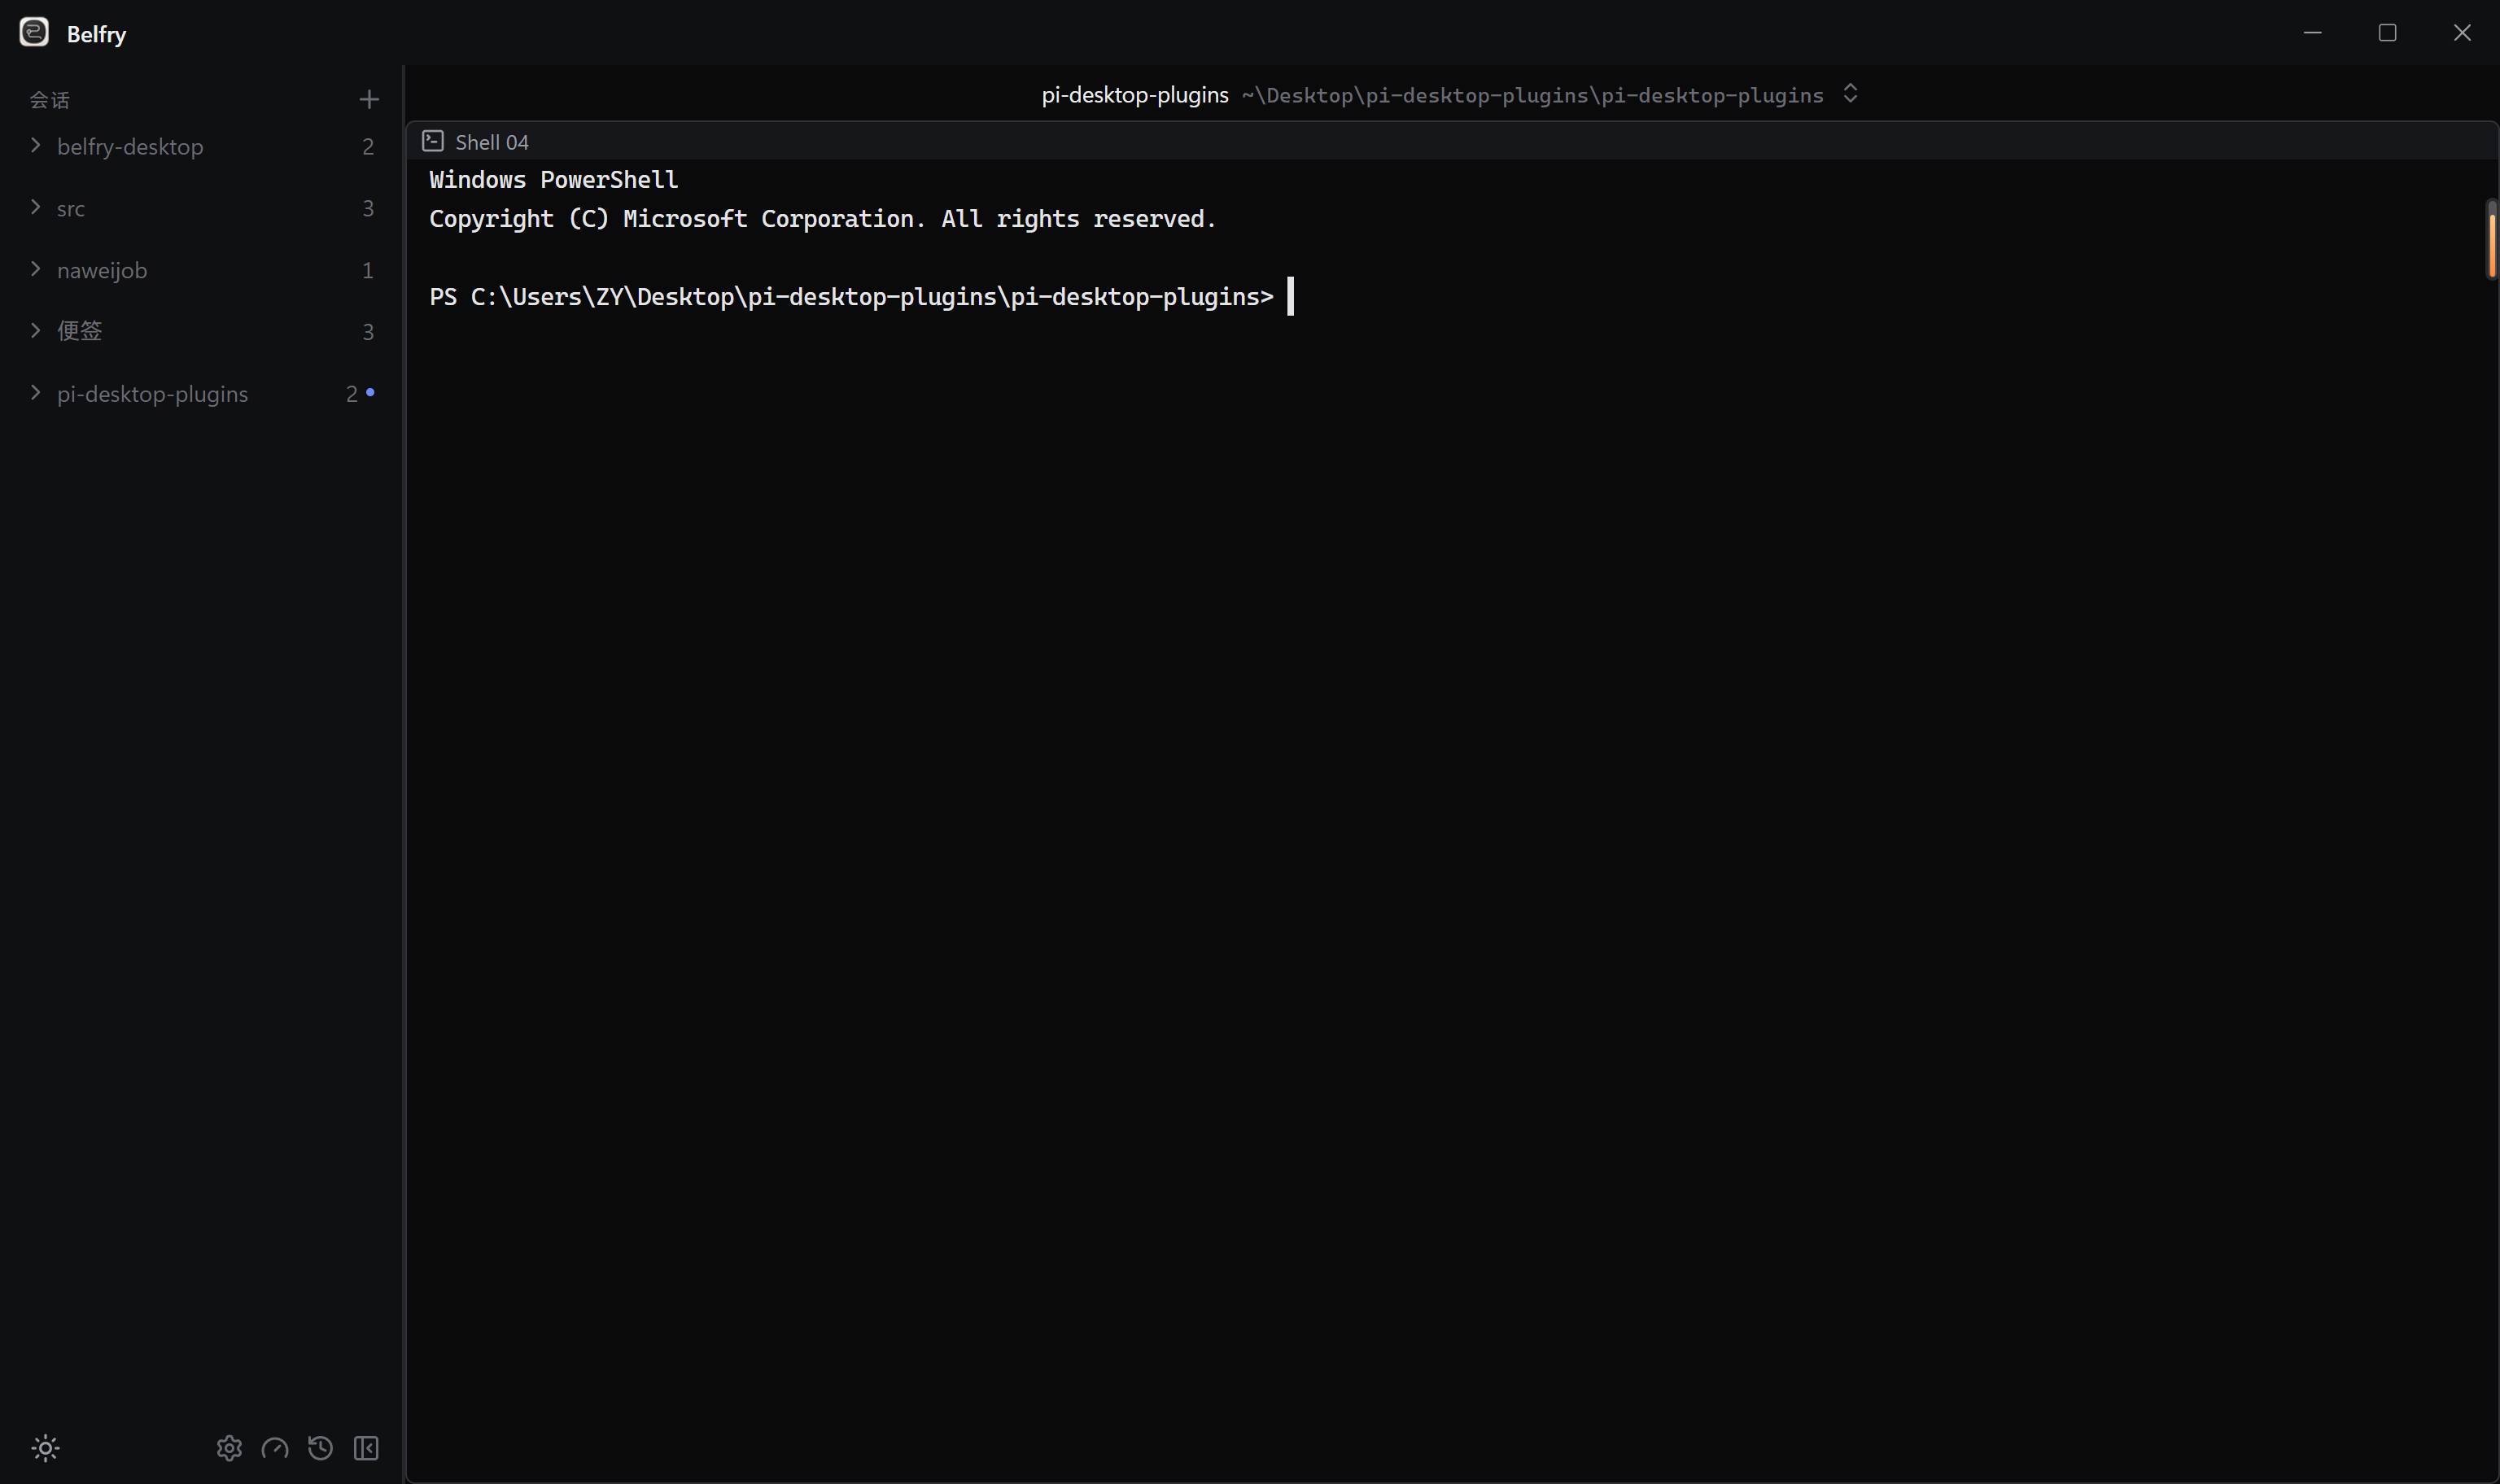Open the gauge usage icon
This screenshot has width=2500, height=1484.
pos(275,1448)
